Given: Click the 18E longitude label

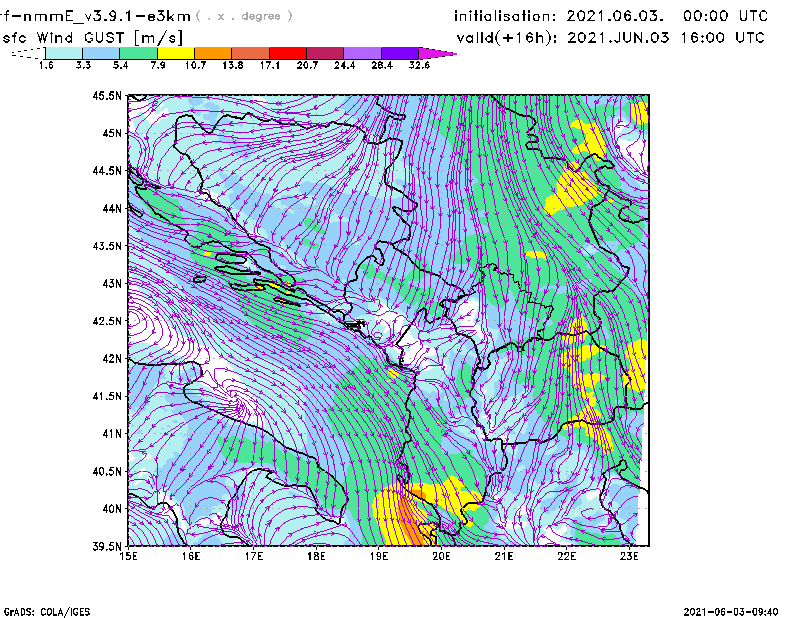Looking at the screenshot, I should pyautogui.click(x=316, y=556).
